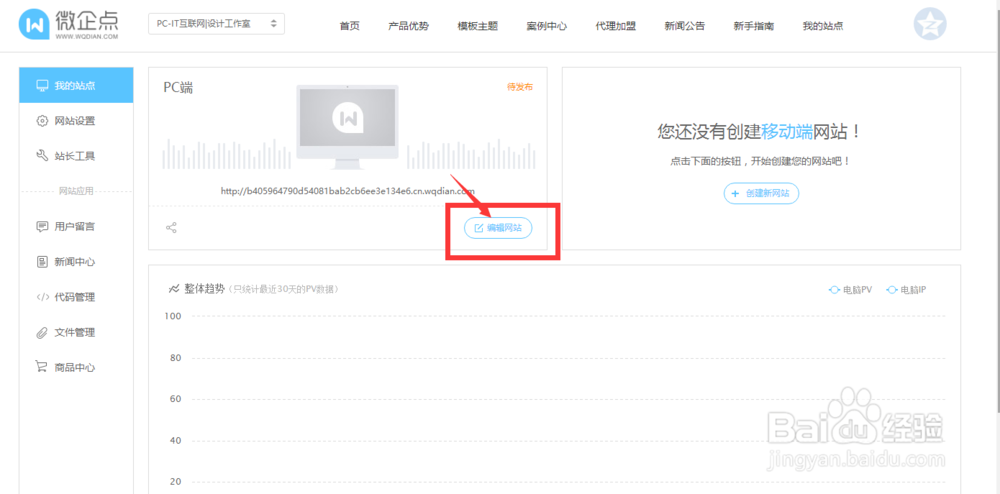Open 文件管理 in the sidebar

pos(77,332)
